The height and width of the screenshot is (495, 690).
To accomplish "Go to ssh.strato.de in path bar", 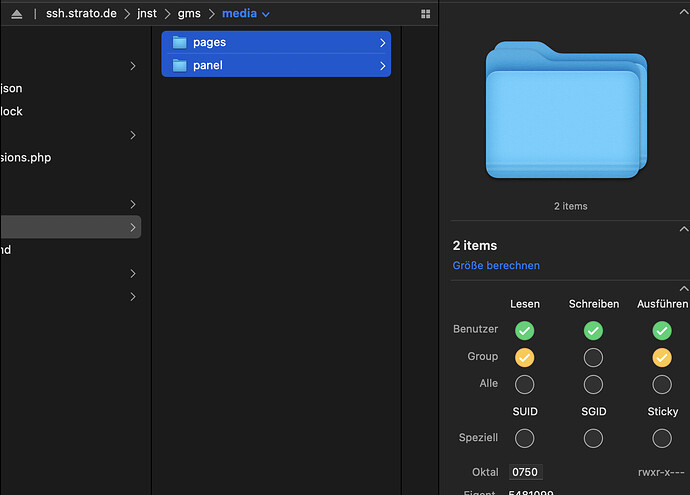I will coord(81,14).
